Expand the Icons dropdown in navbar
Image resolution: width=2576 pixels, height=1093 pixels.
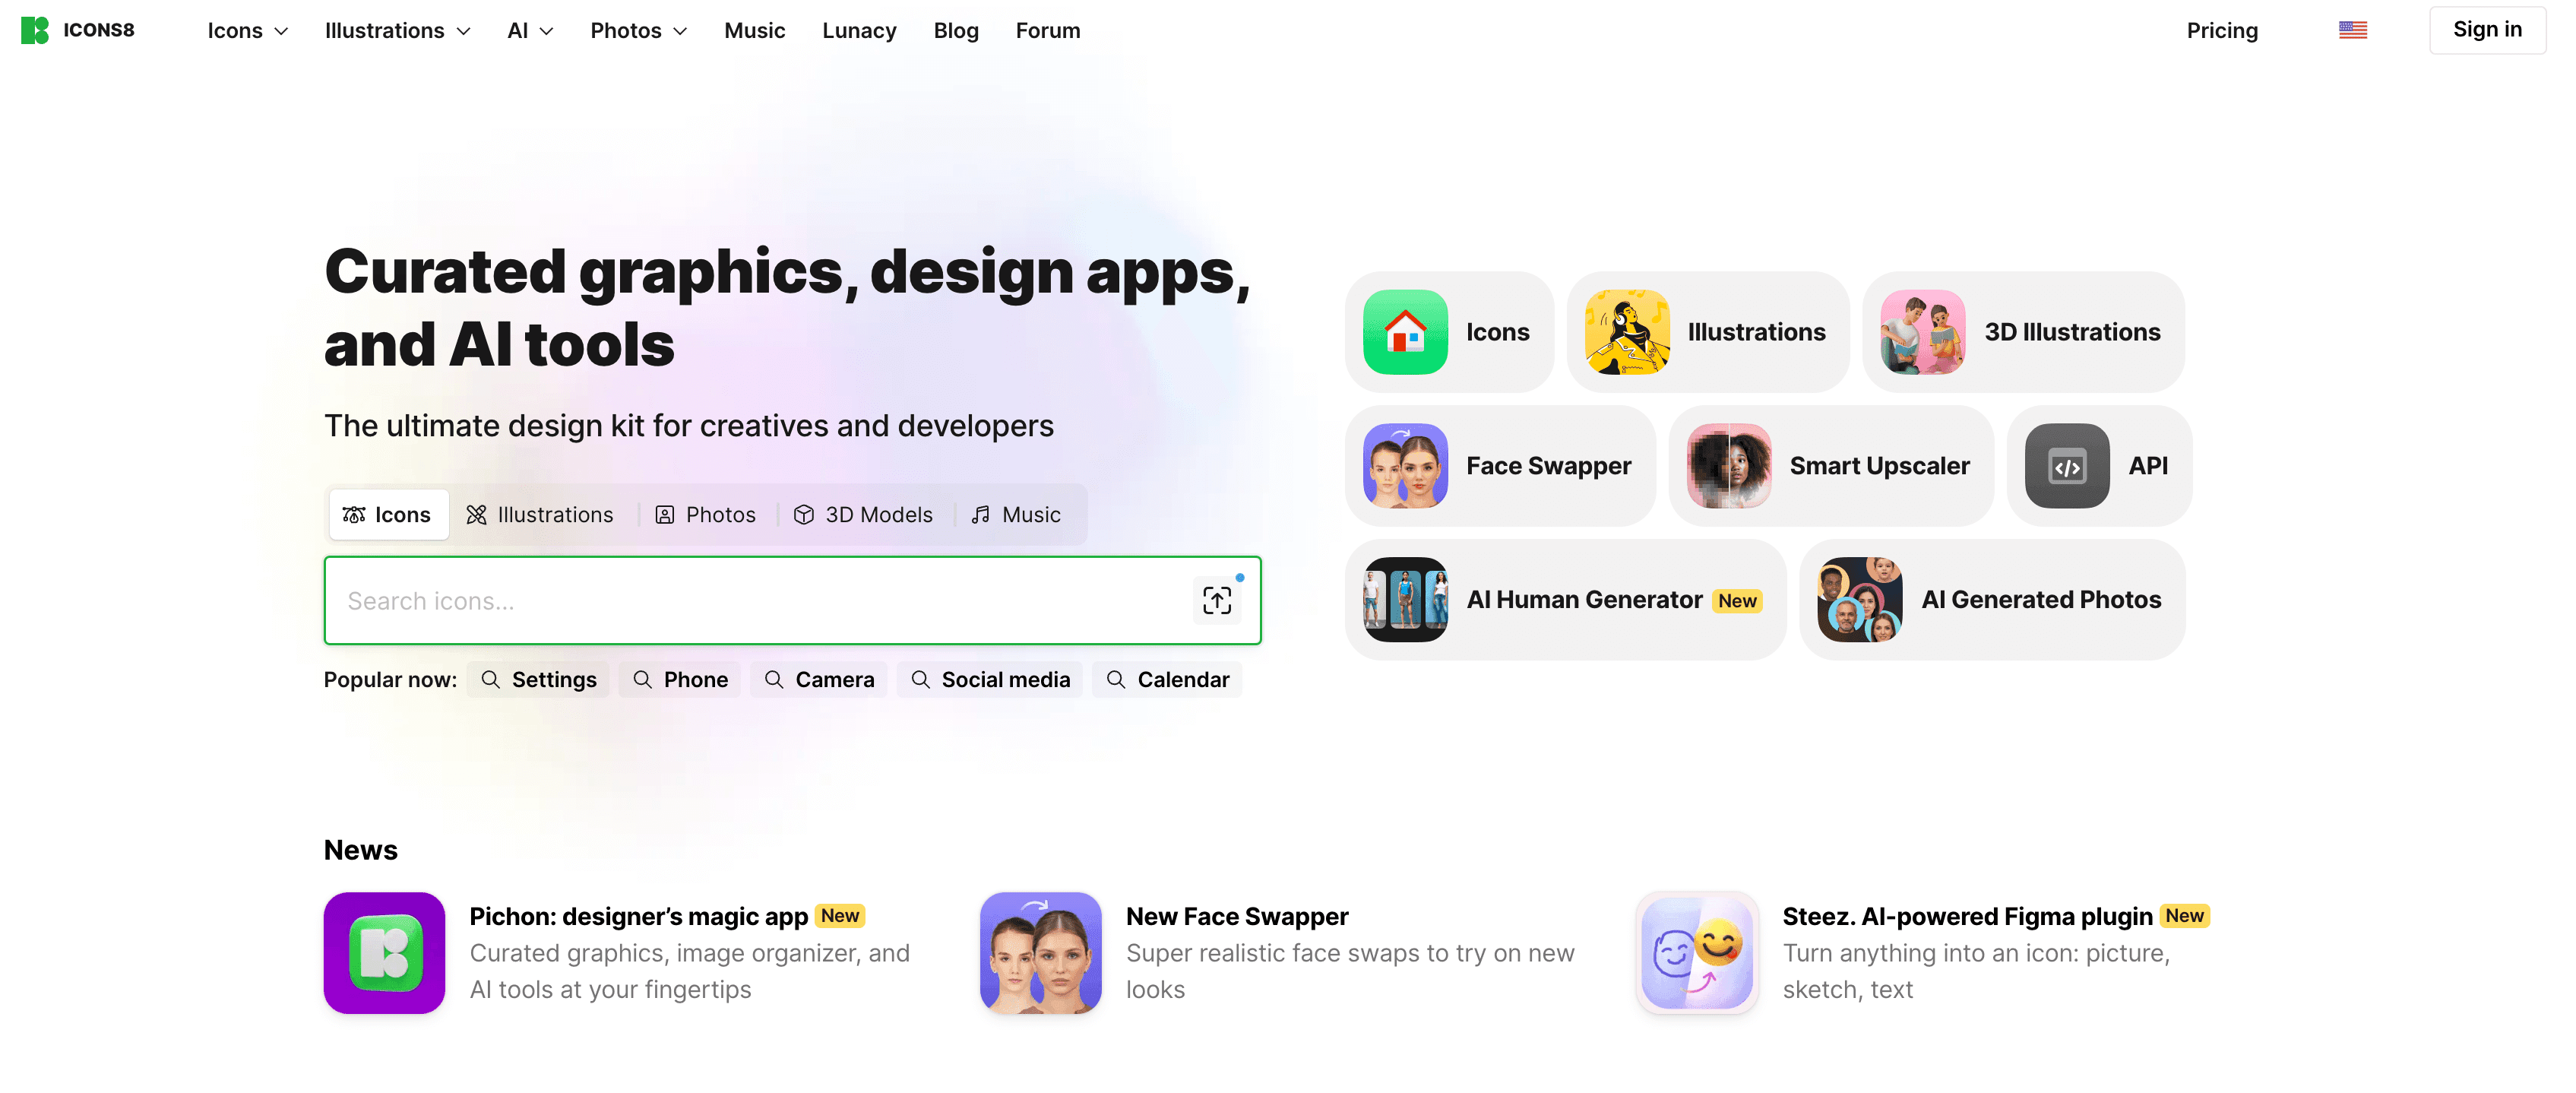tap(248, 30)
